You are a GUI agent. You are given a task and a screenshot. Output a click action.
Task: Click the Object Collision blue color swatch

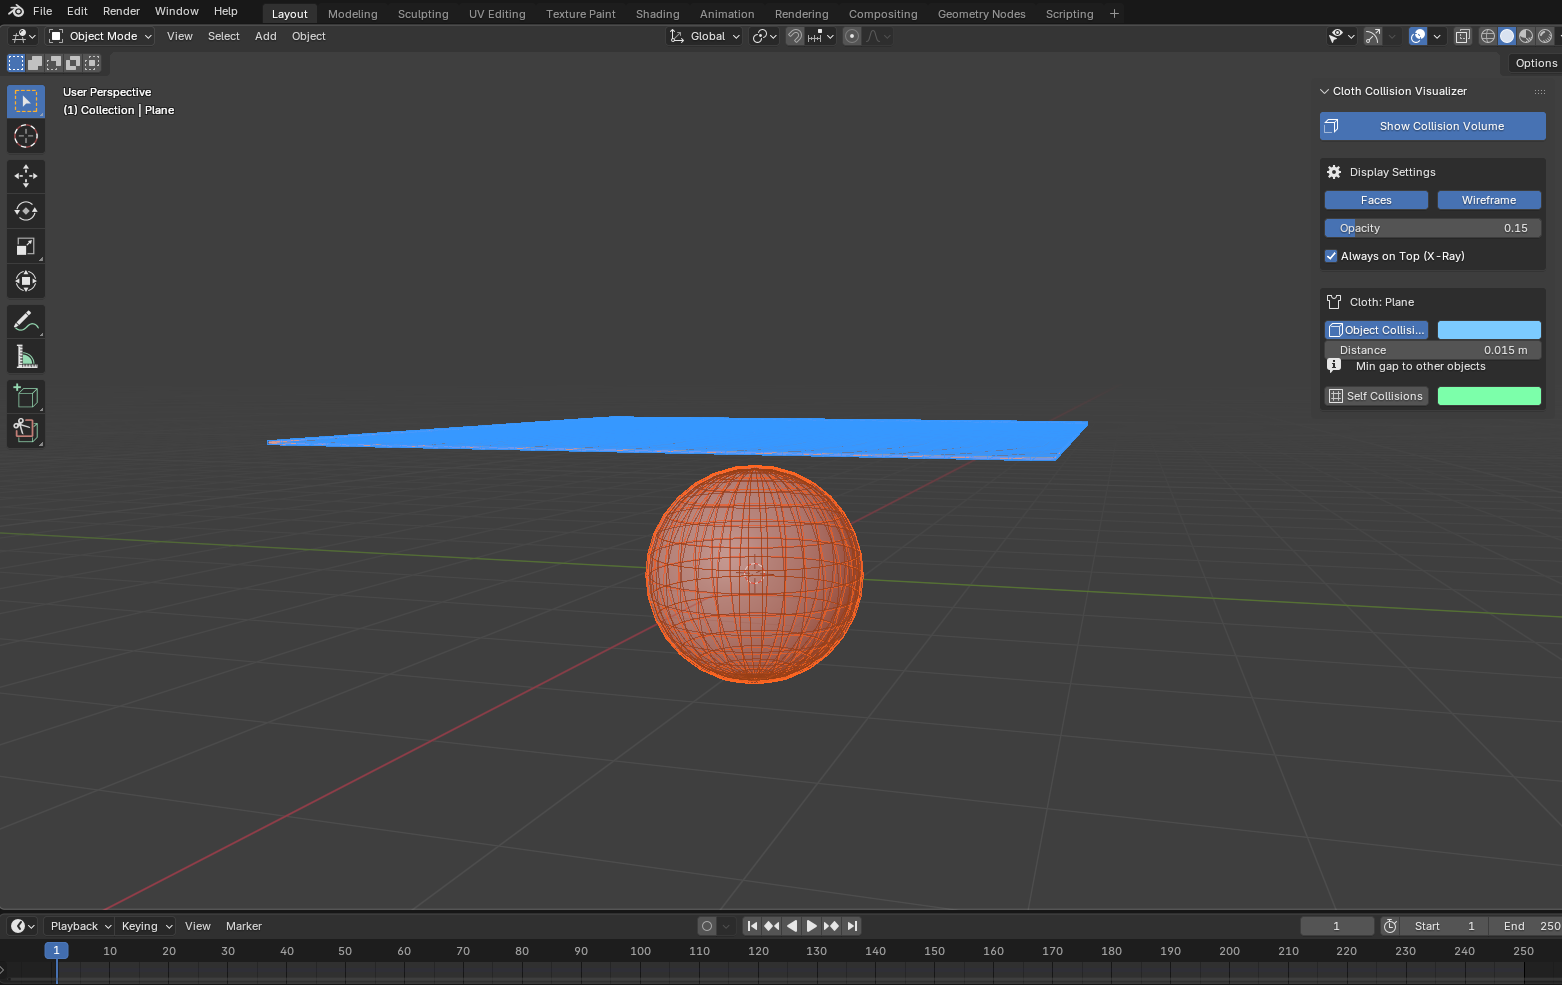pos(1489,330)
